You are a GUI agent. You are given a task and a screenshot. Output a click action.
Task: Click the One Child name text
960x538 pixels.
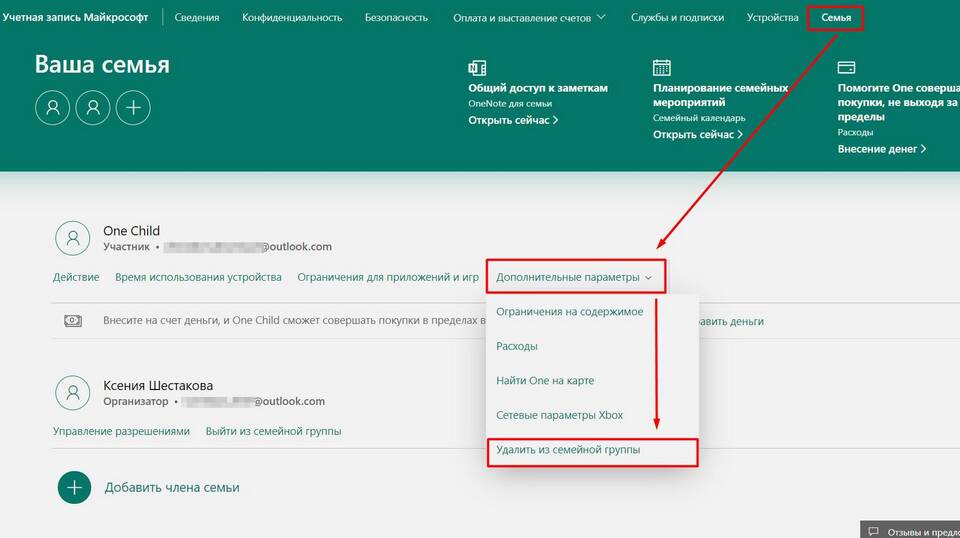(x=131, y=231)
